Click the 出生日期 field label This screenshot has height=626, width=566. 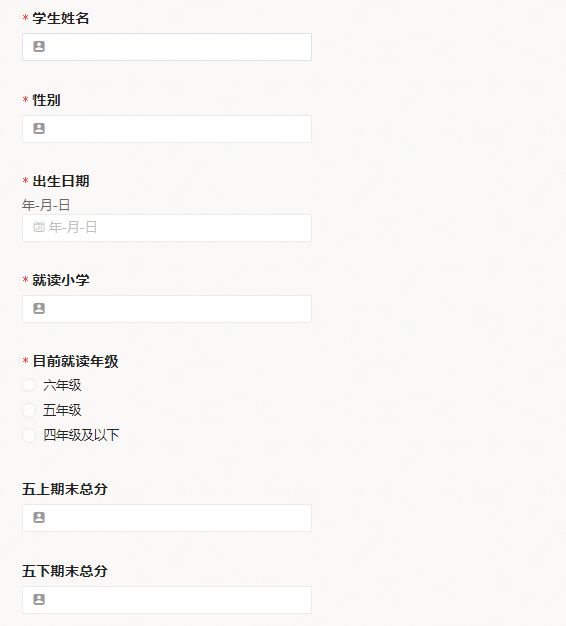tap(61, 181)
